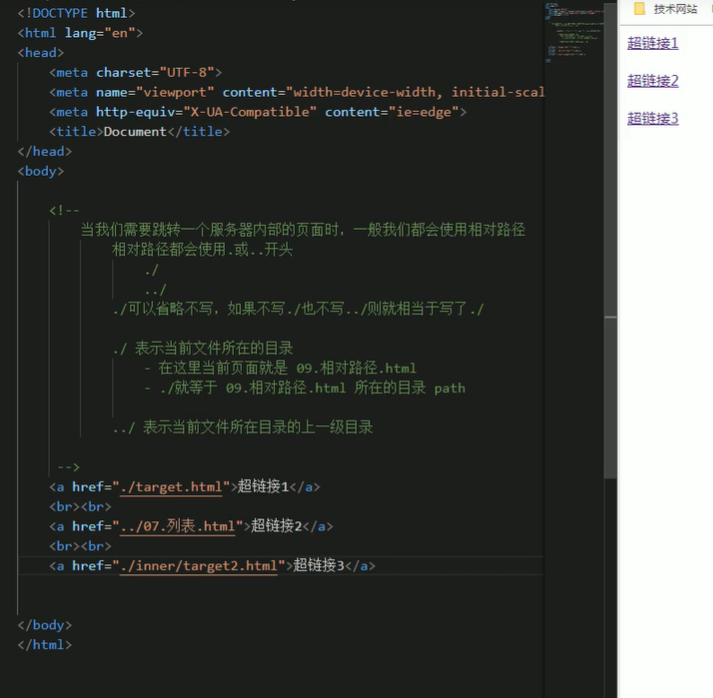Follow the ./target.html href path in code

coord(171,487)
